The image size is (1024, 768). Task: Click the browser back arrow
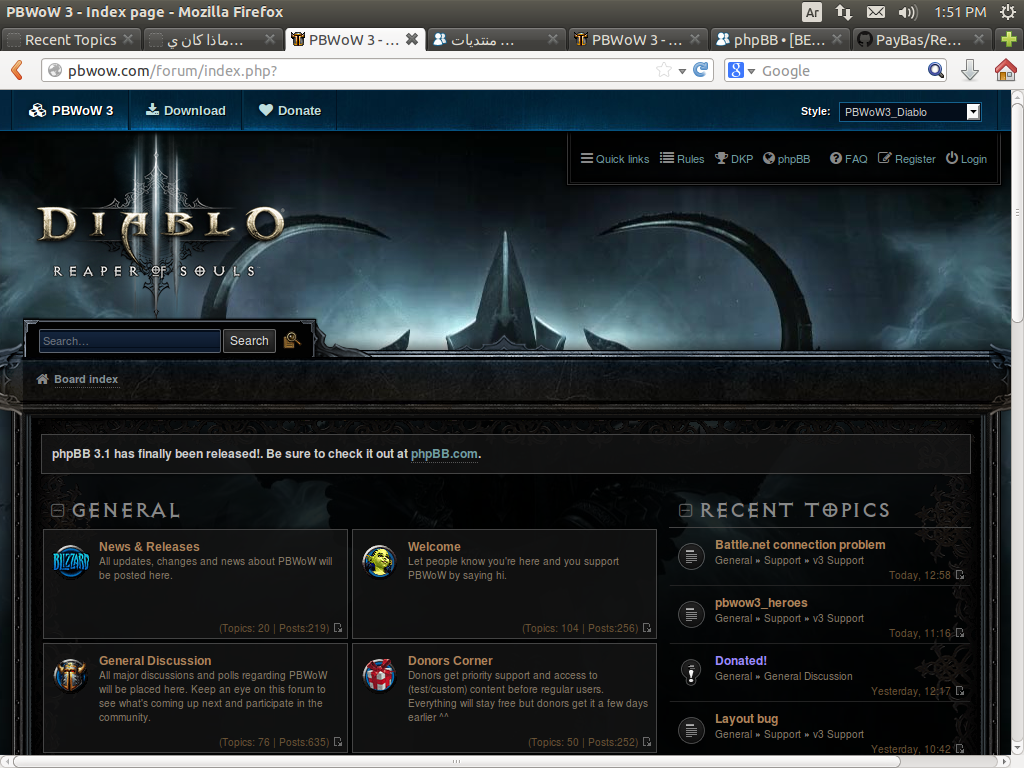[16, 70]
